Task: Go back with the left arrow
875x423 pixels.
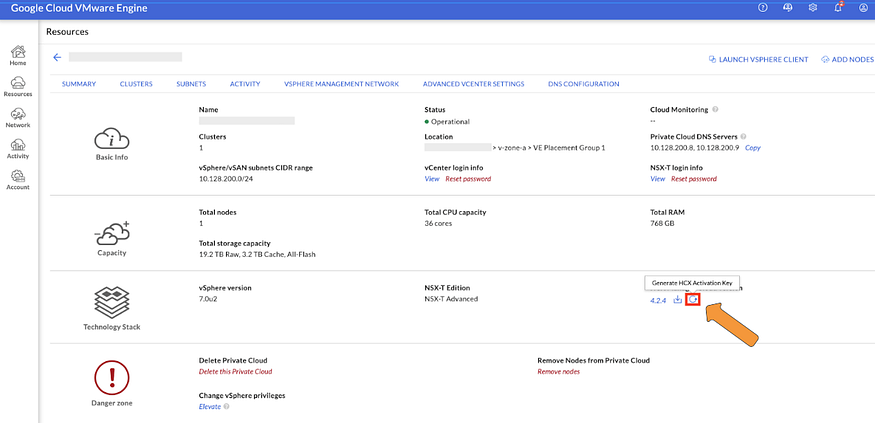Action: point(56,57)
